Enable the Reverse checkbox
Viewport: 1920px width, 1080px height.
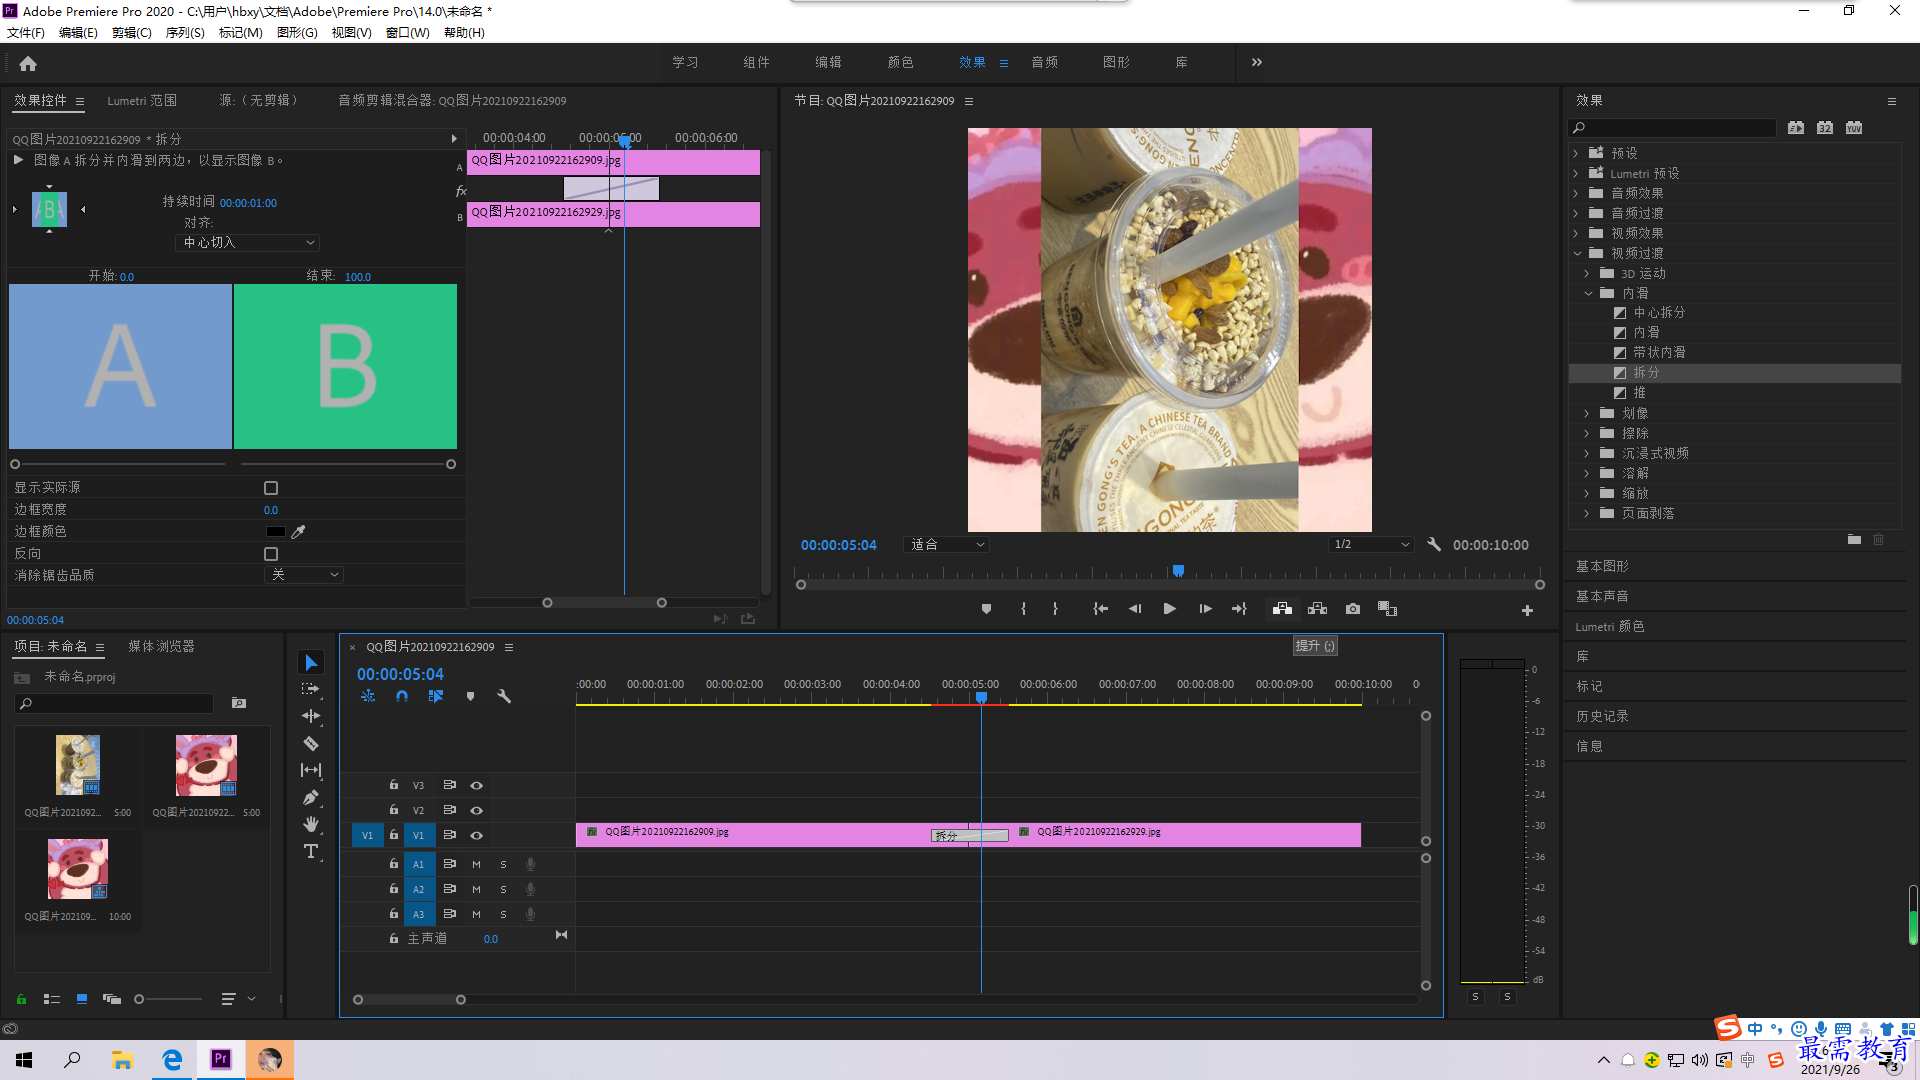pos(271,554)
